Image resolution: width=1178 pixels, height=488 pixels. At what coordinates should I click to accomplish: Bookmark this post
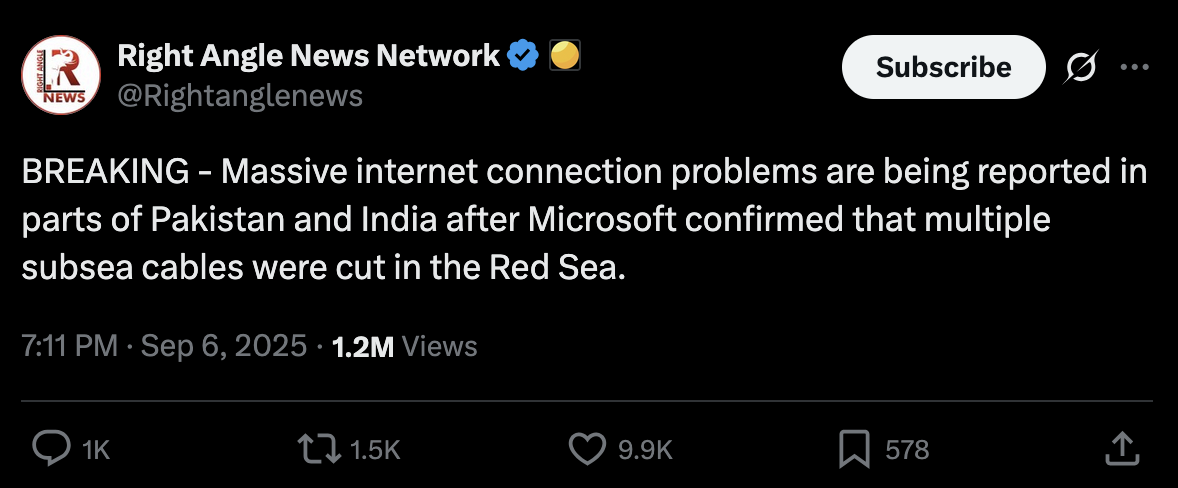(x=854, y=450)
